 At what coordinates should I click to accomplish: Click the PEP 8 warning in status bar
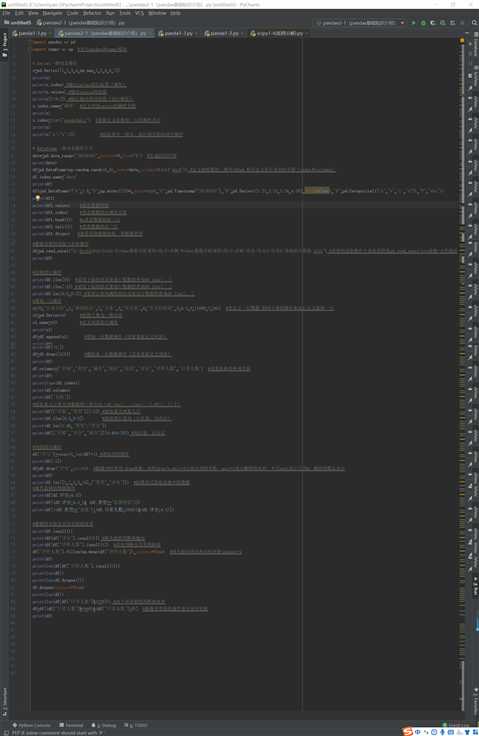point(56,733)
